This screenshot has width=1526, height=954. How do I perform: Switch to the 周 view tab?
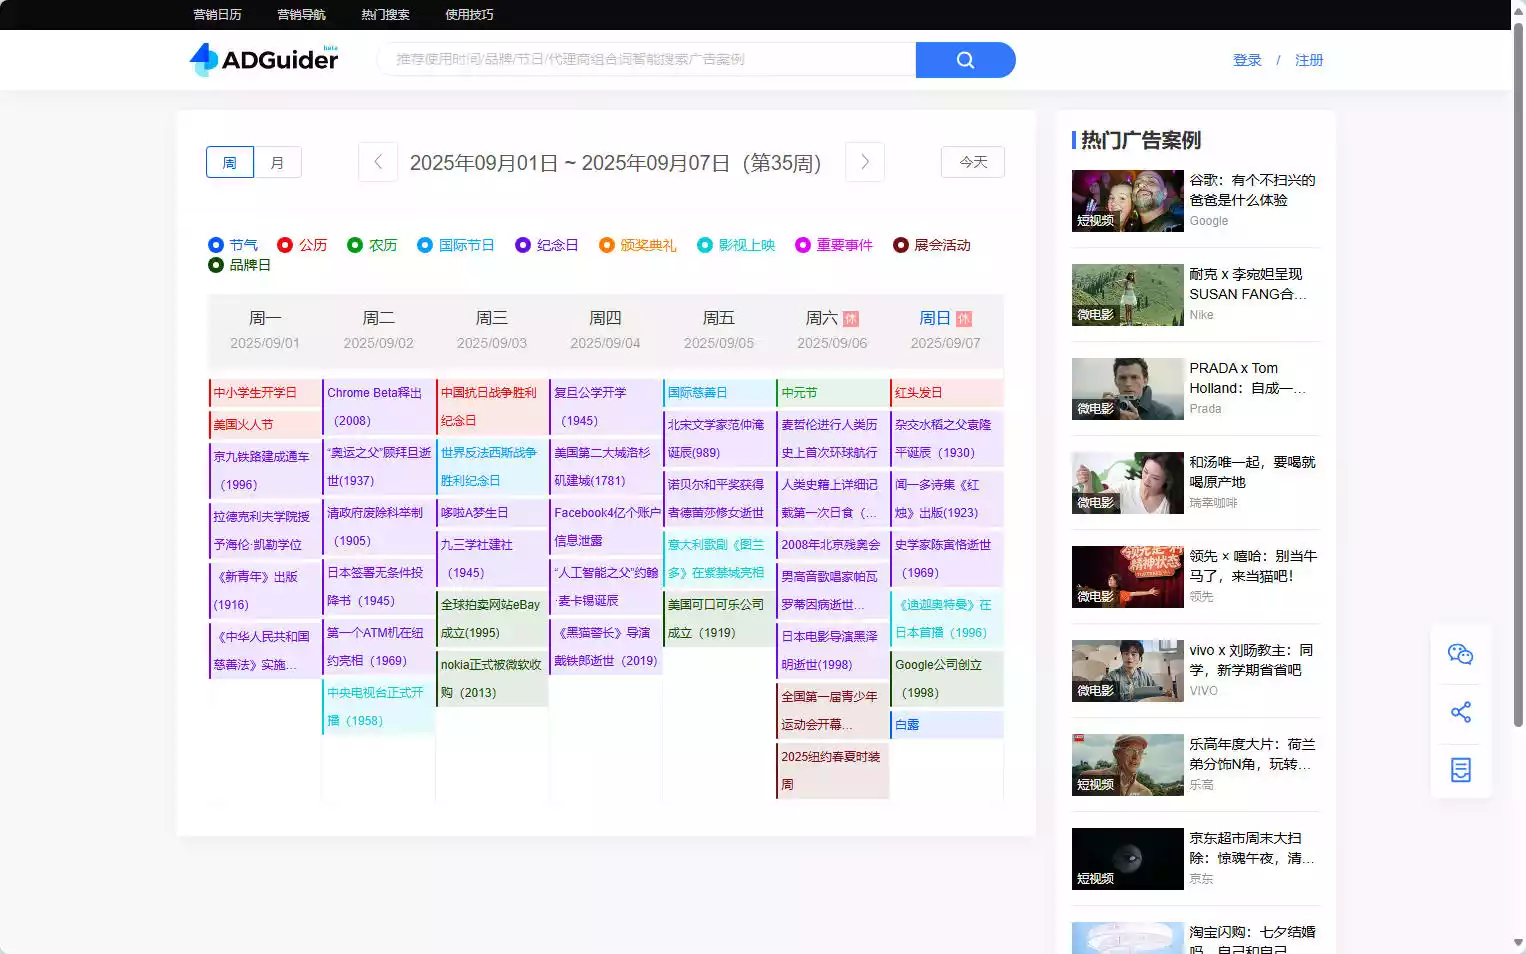pyautogui.click(x=230, y=162)
